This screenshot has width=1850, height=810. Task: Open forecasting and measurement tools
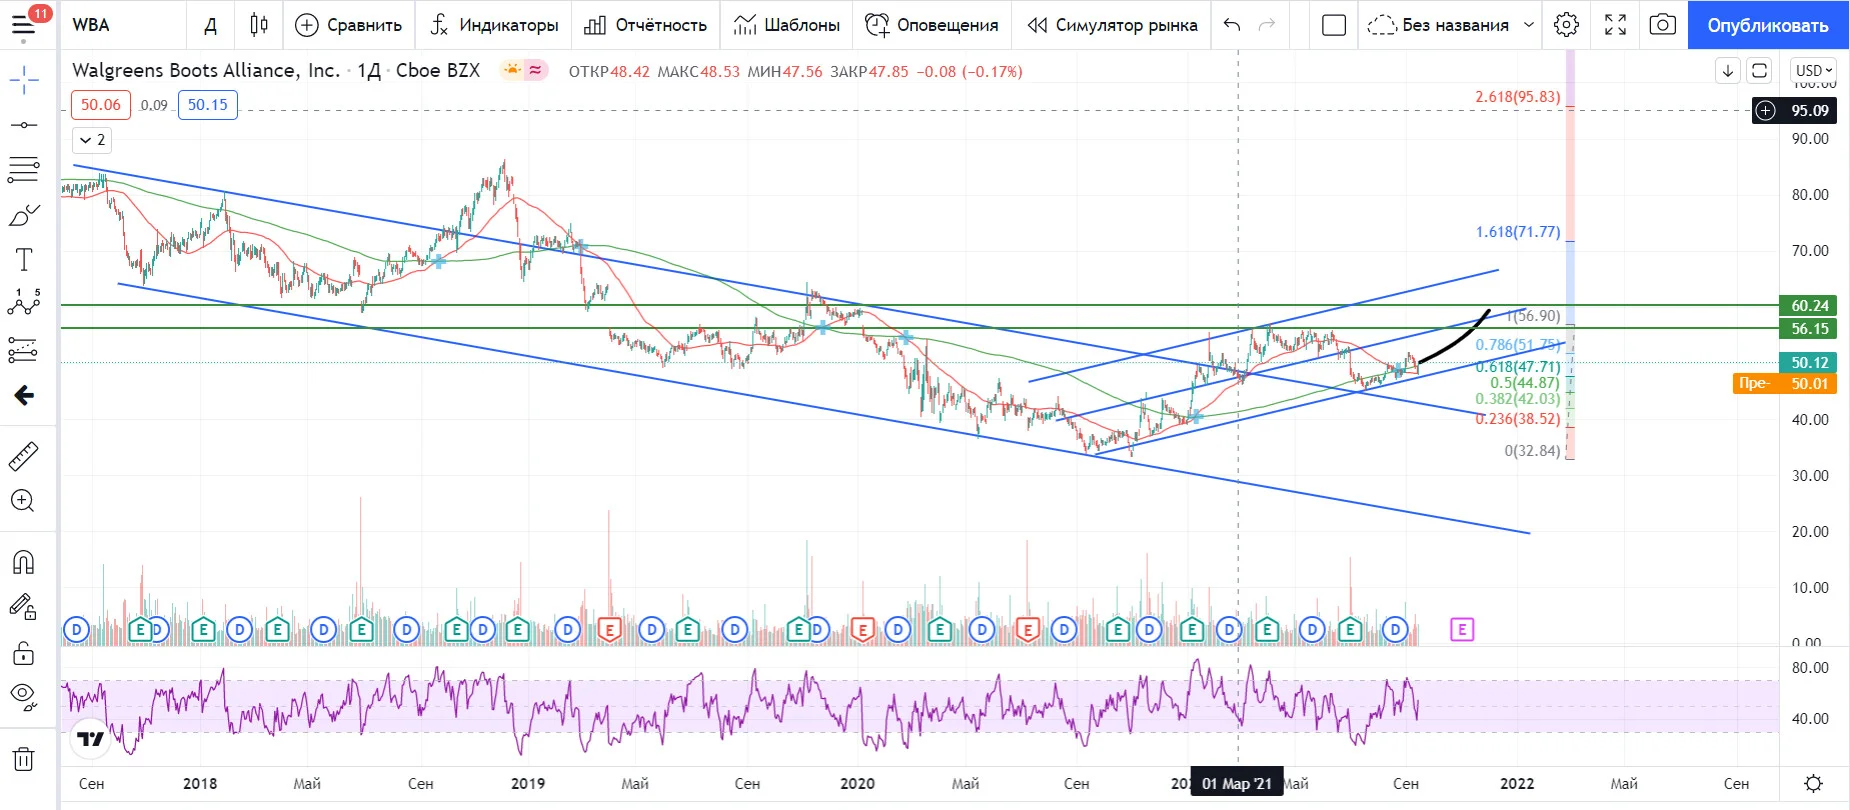tap(24, 350)
